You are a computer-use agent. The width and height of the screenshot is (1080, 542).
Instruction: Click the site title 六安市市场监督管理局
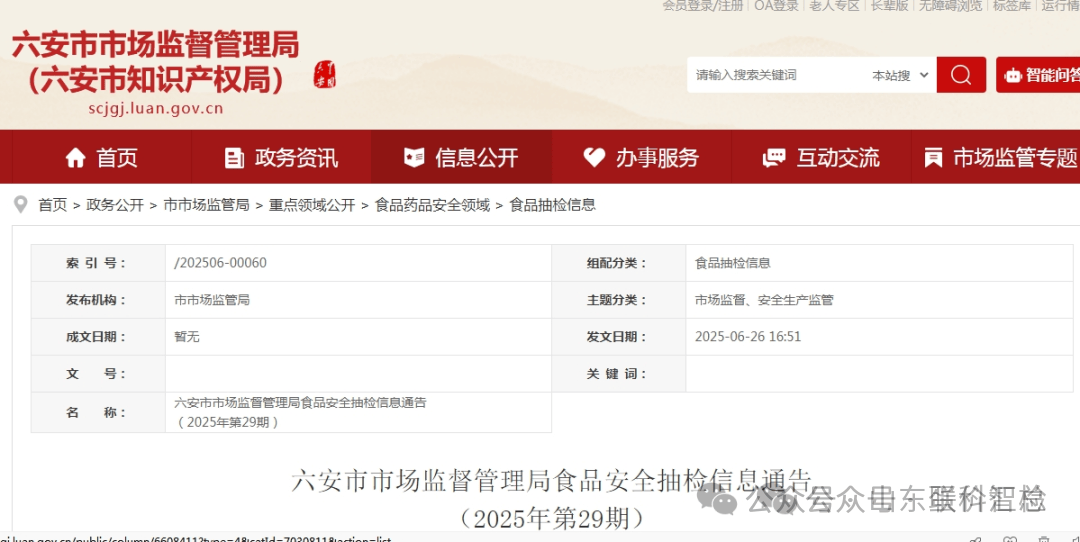(x=156, y=45)
